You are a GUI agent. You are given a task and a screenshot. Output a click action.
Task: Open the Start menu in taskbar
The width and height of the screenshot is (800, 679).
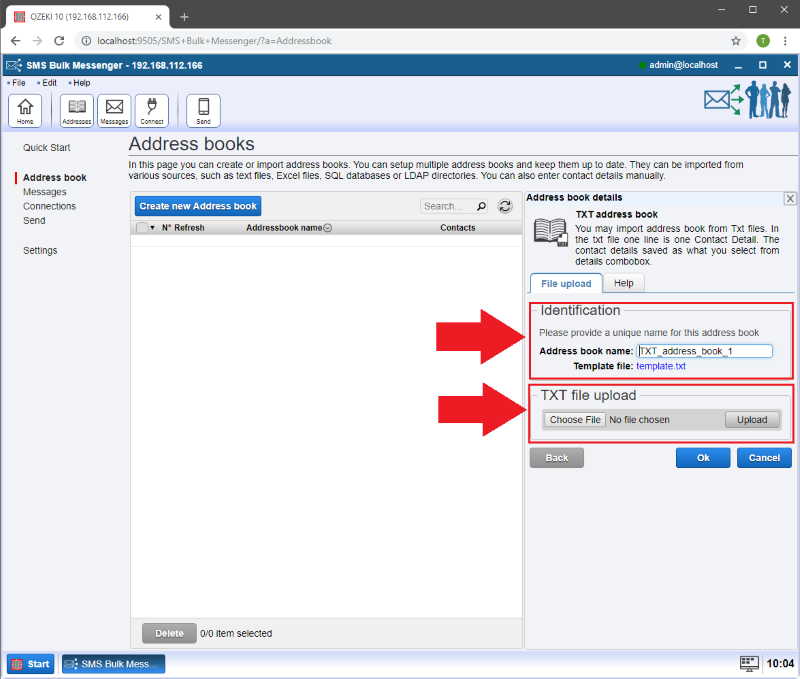click(31, 664)
